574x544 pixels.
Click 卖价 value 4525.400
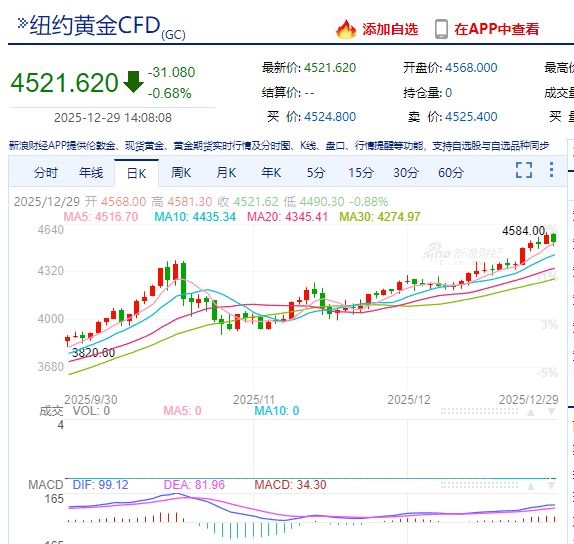pos(471,117)
